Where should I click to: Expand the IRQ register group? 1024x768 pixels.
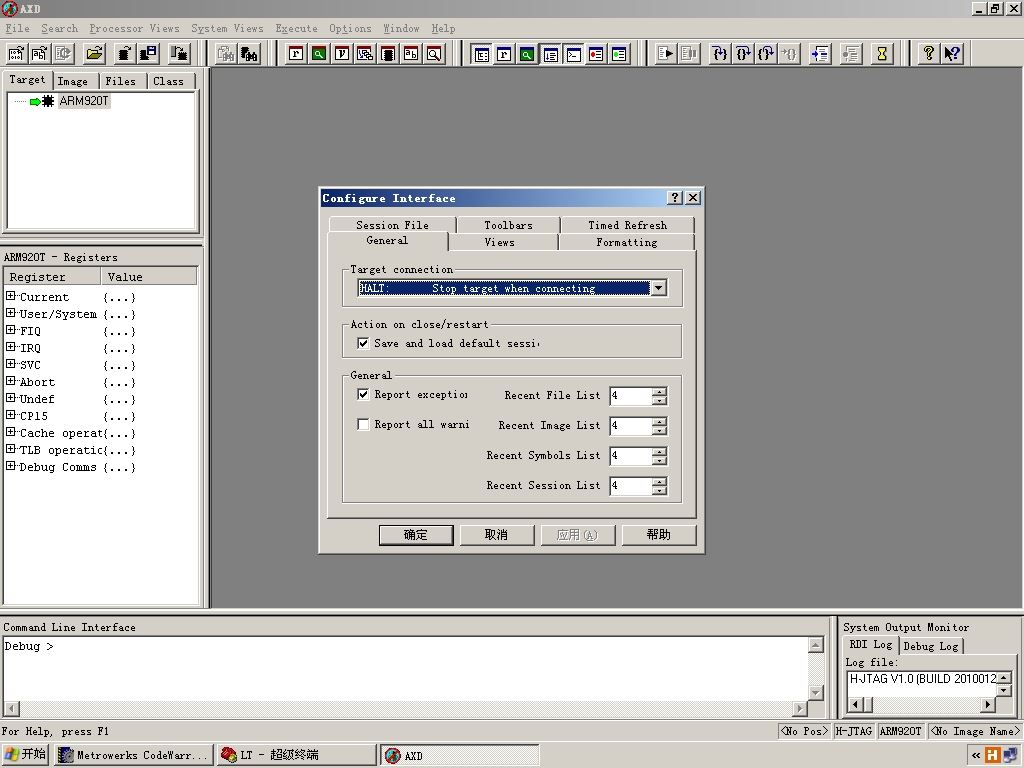point(10,347)
